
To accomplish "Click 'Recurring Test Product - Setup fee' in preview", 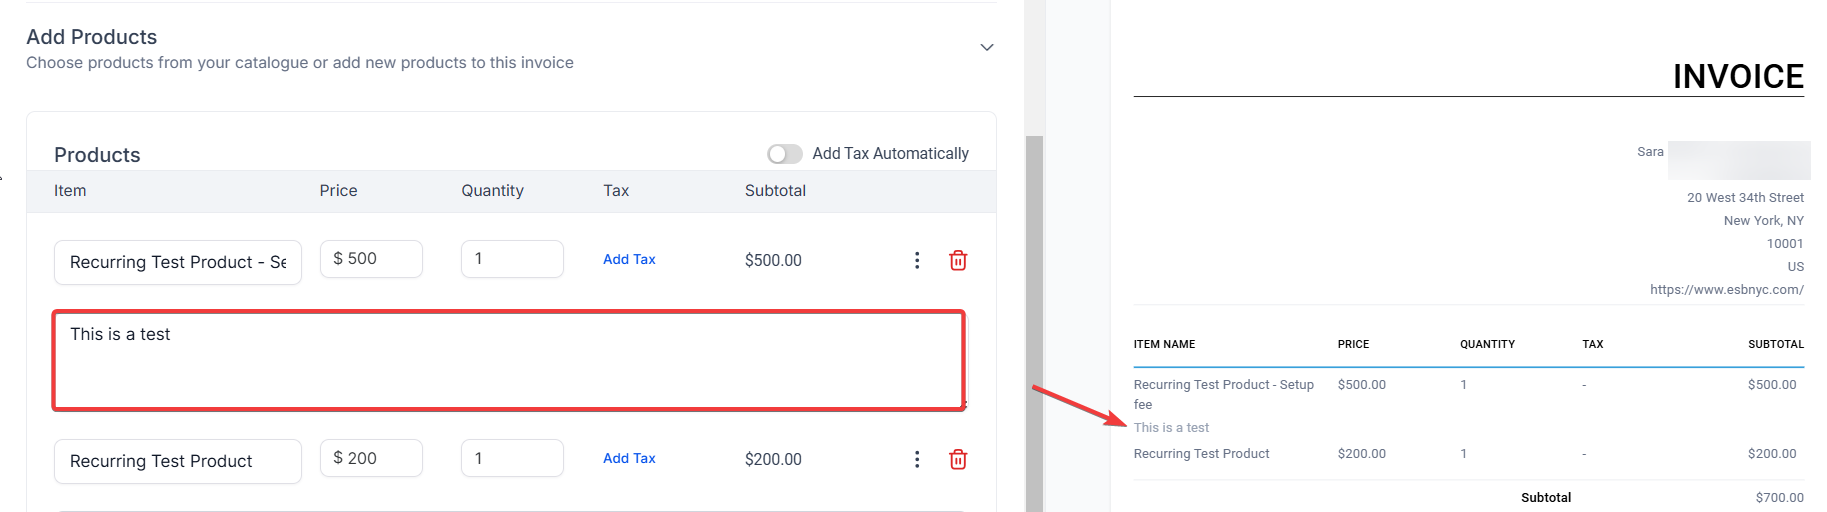I will tap(1223, 385).
